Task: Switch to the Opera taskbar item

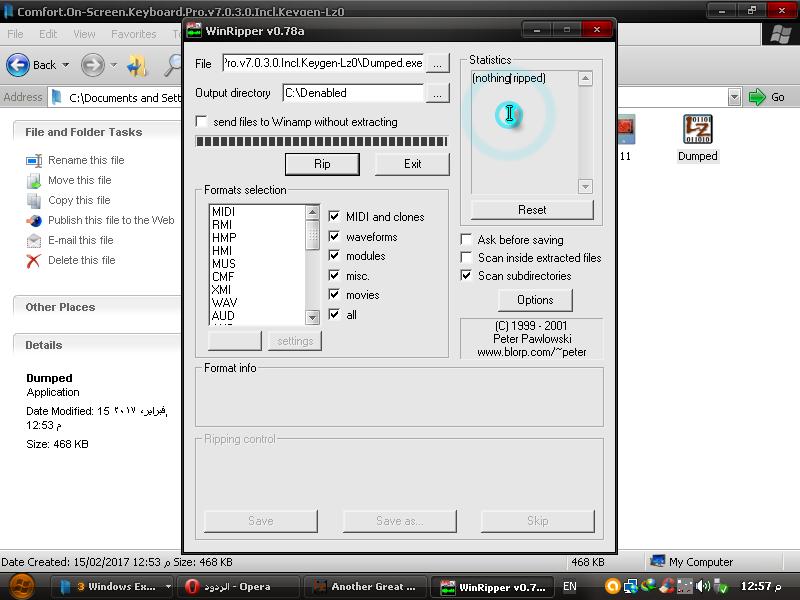Action: point(236,587)
